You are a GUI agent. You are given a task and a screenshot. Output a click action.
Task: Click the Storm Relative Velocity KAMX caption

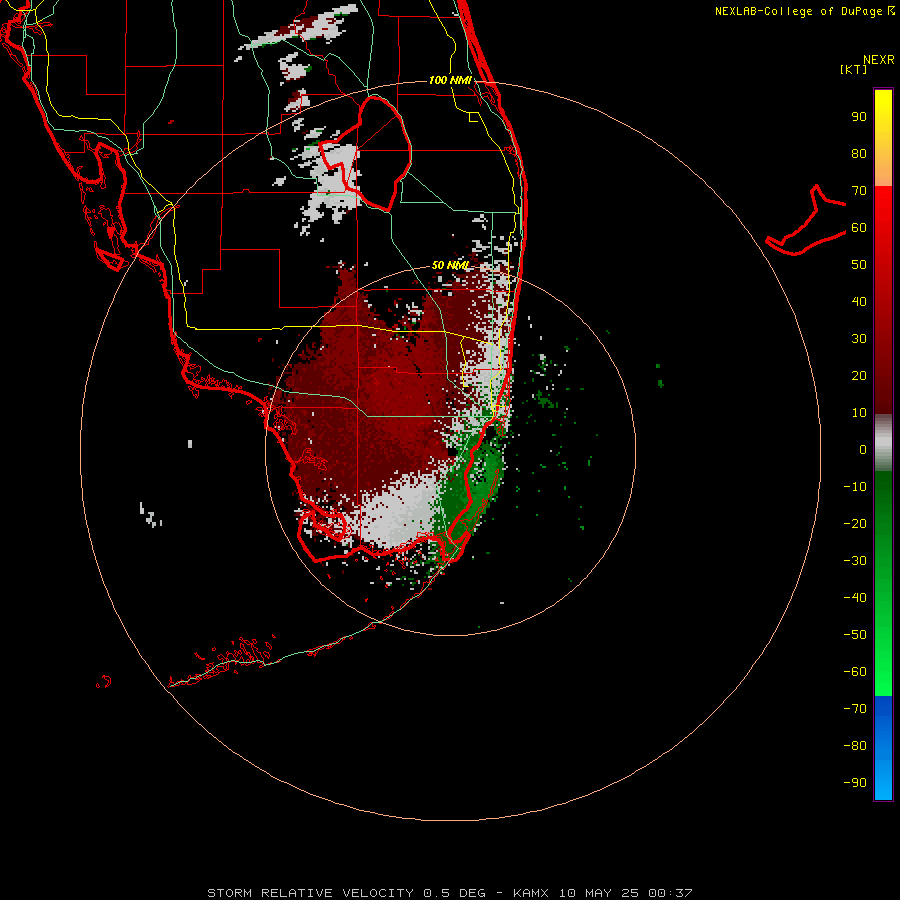pyautogui.click(x=450, y=893)
